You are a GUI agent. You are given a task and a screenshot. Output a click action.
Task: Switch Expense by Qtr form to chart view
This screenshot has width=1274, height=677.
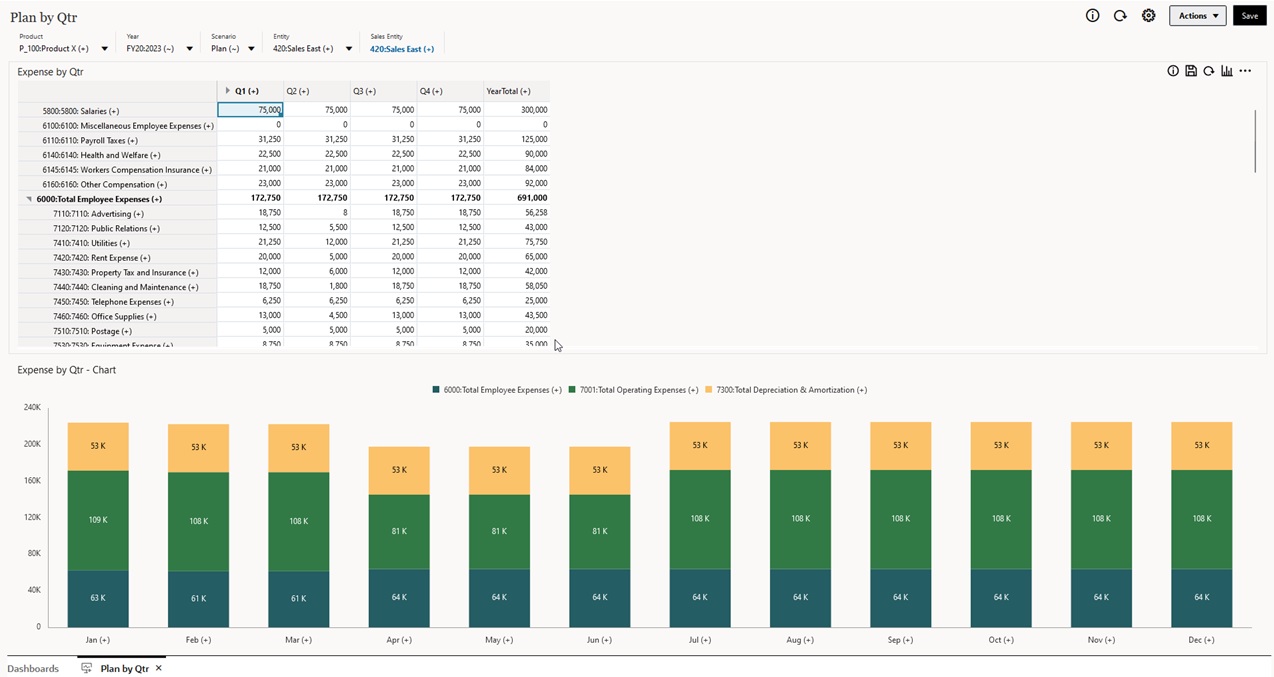[x=1227, y=71]
